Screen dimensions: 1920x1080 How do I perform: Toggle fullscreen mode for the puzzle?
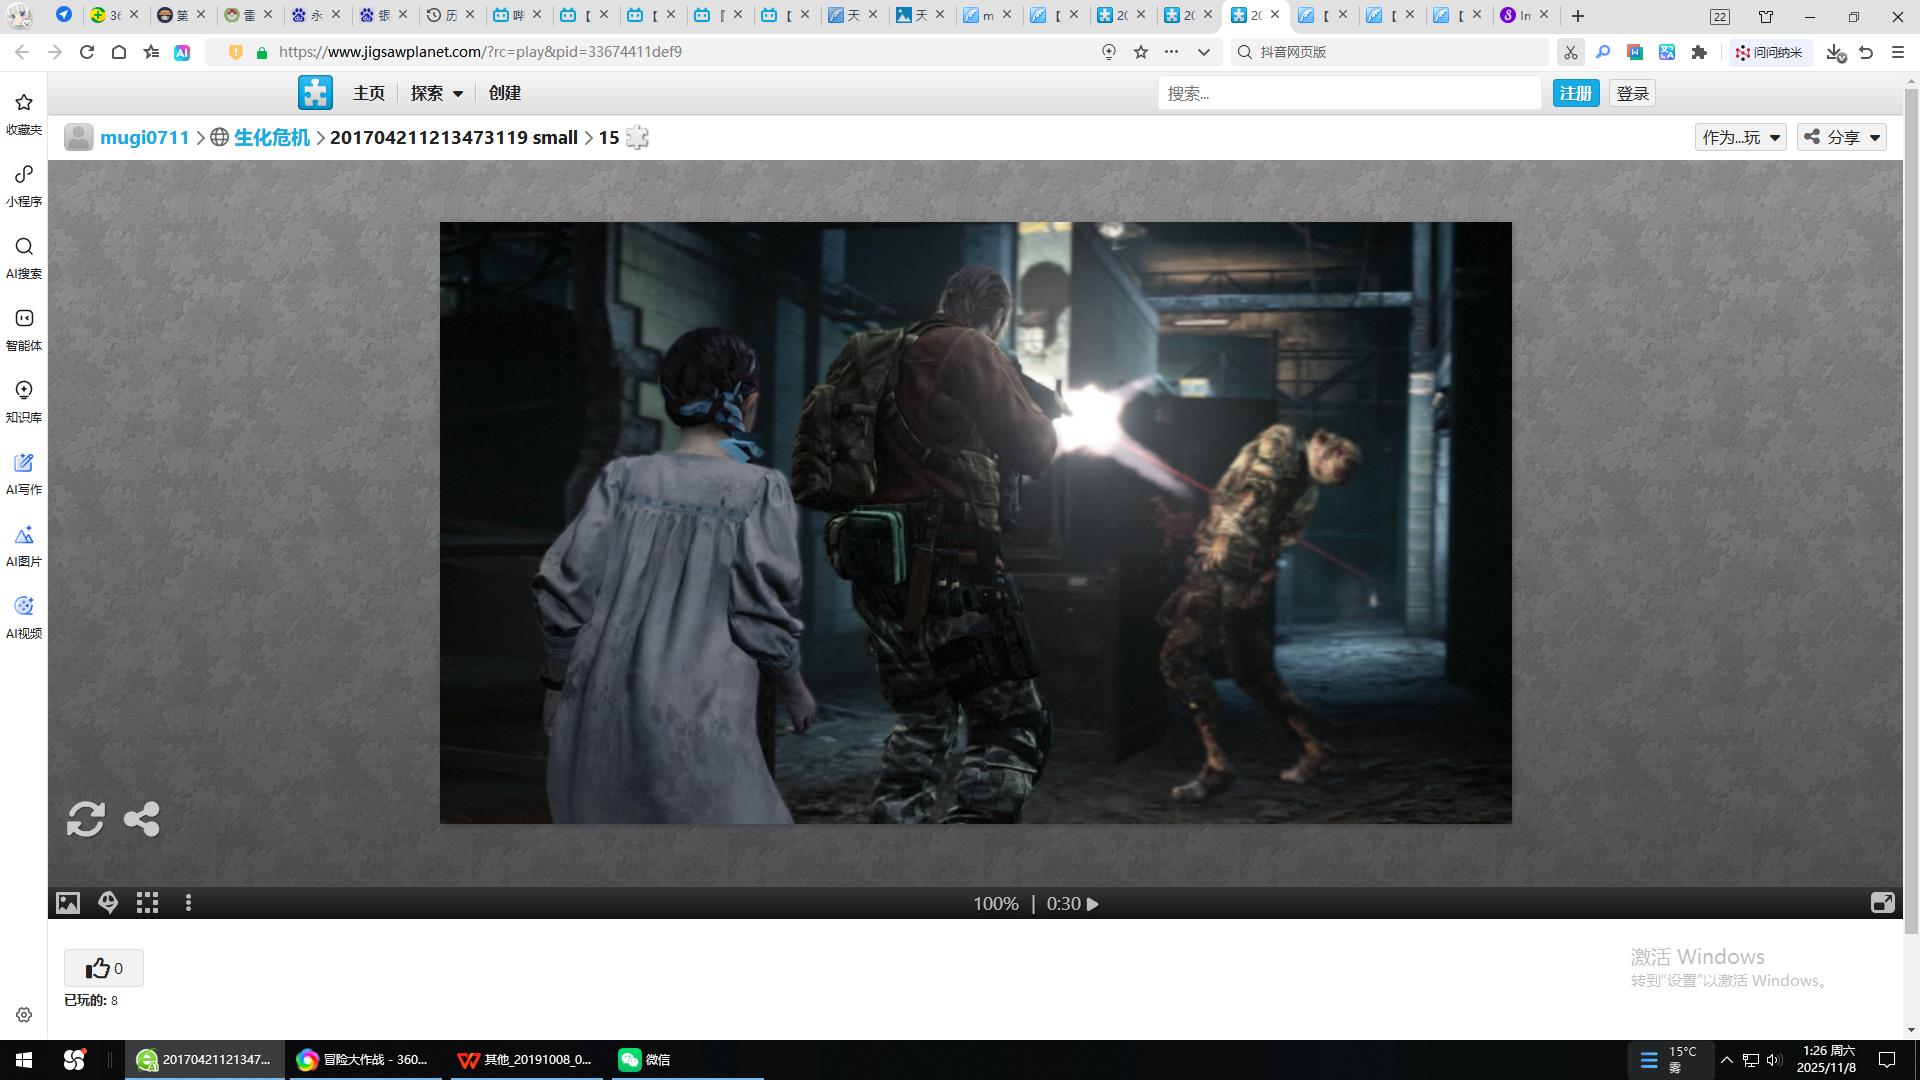1882,903
